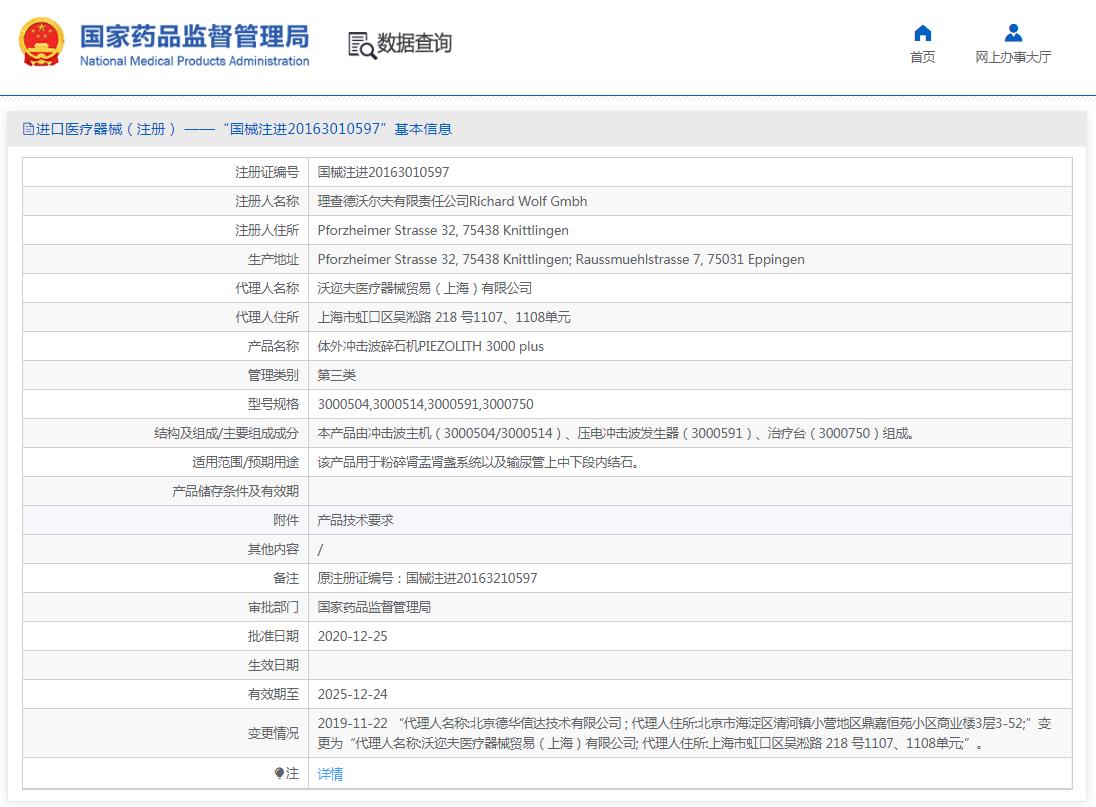Open the 详情 link

[x=330, y=773]
